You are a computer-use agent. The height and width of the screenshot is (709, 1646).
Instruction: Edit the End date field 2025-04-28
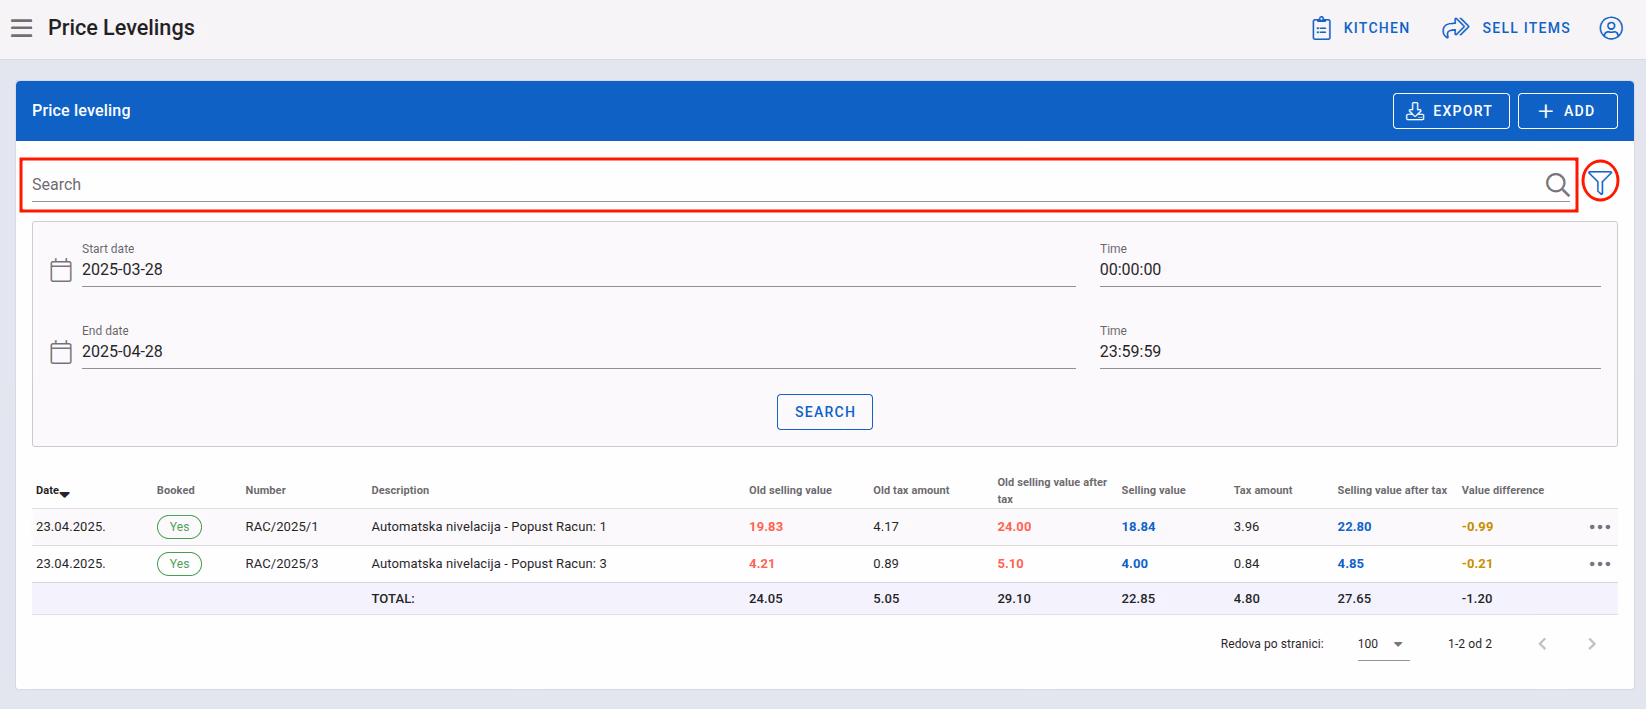pos(578,352)
